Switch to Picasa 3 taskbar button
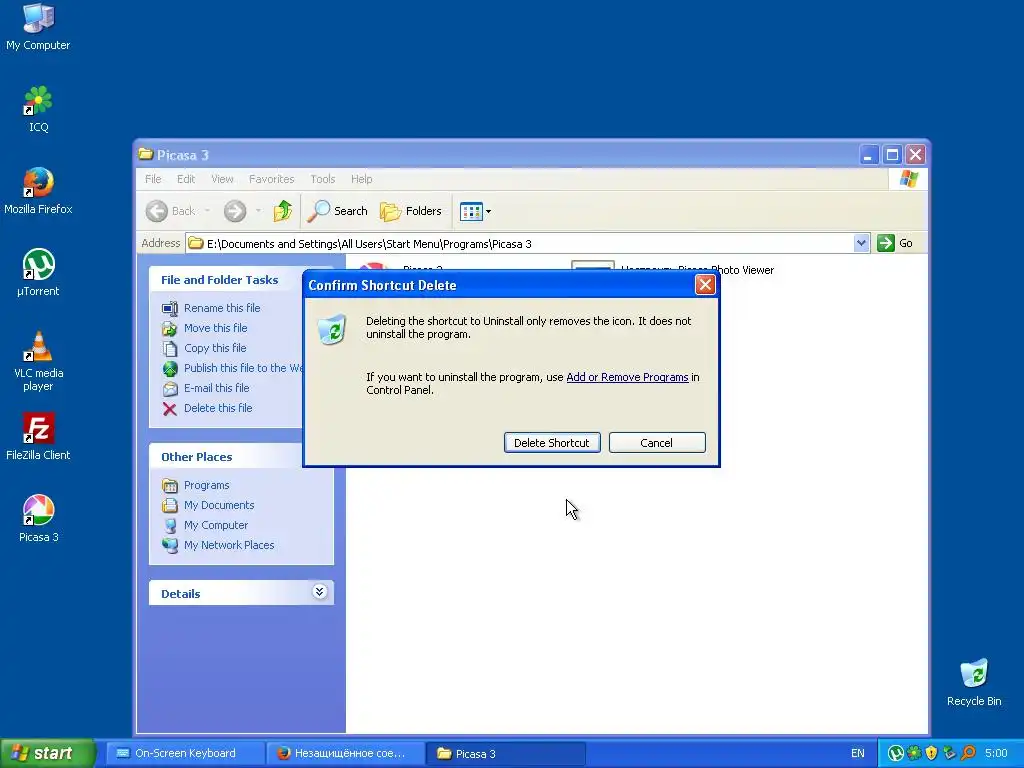1024x768 pixels. [x=505, y=753]
